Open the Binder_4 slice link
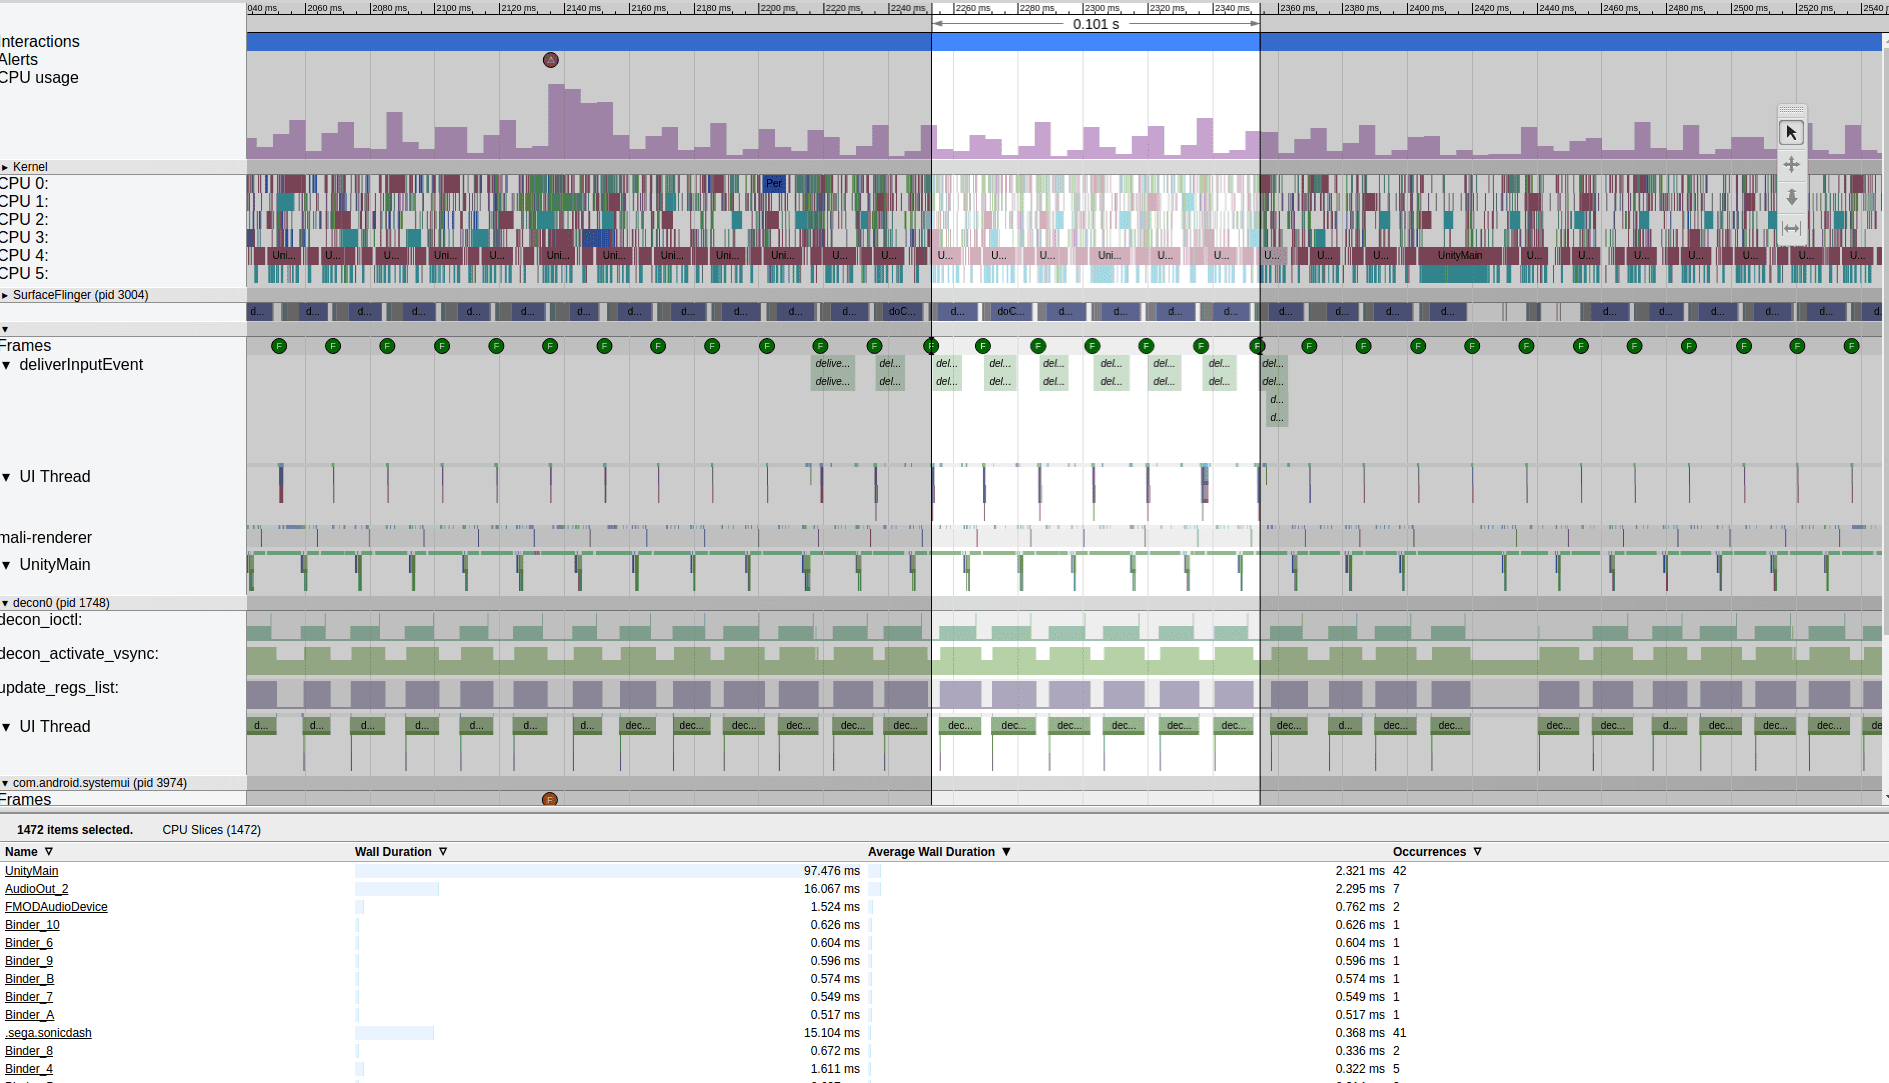The width and height of the screenshot is (1889, 1083). pos(29,1069)
